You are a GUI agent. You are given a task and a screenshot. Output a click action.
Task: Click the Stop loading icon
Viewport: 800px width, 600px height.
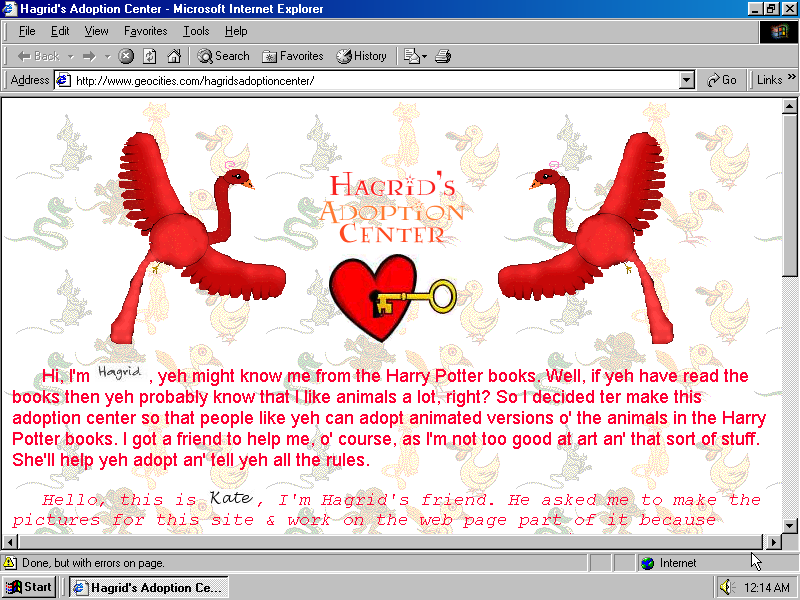tap(126, 56)
